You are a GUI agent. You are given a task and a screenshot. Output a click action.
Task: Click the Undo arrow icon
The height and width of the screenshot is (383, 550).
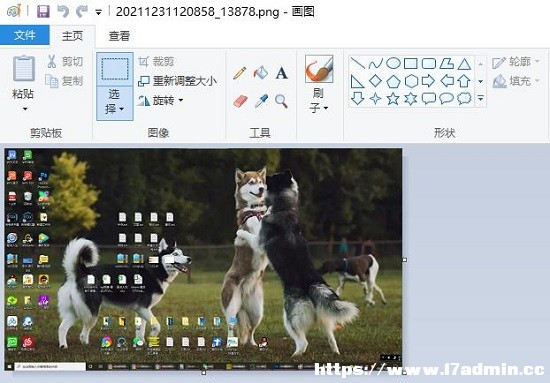pyautogui.click(x=63, y=12)
